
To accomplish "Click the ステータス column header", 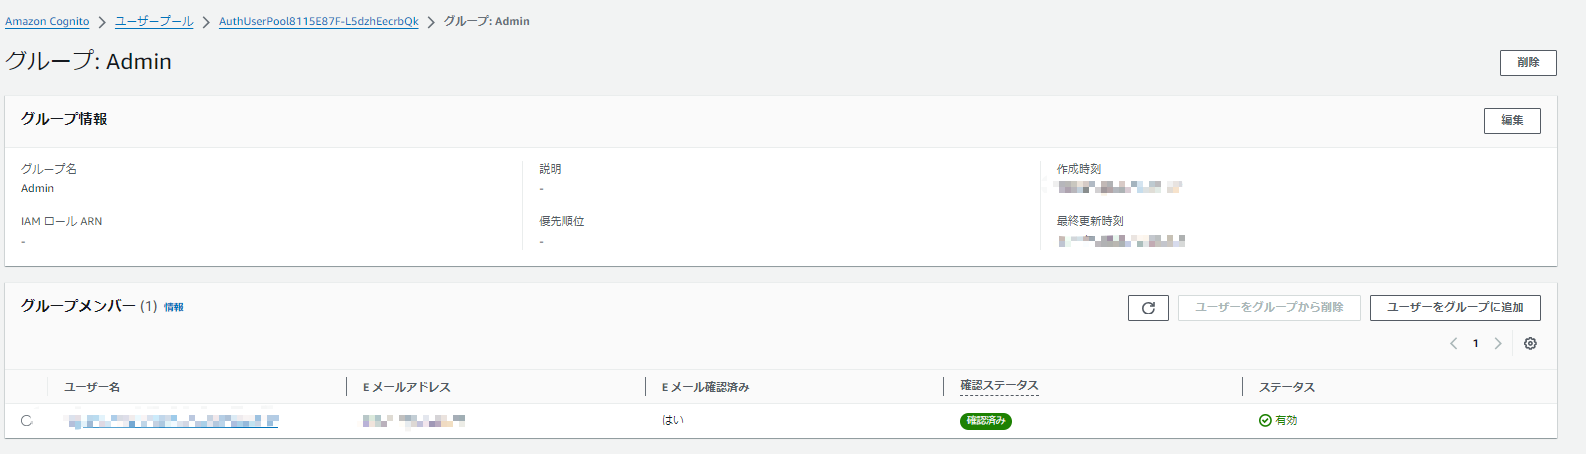I will [1287, 387].
